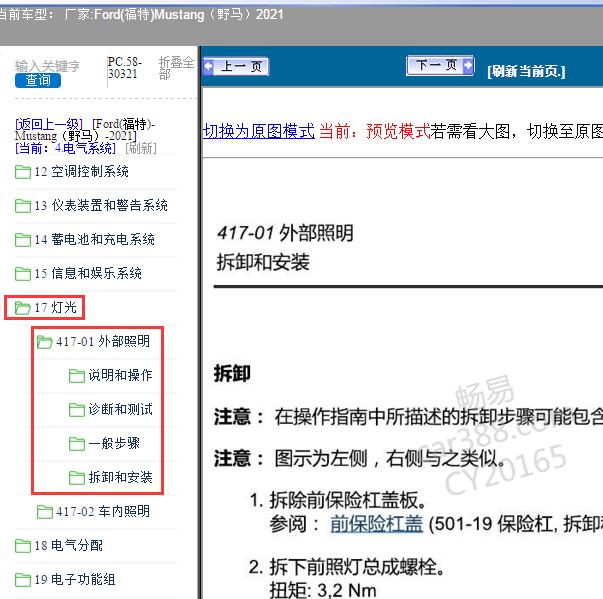
Task: Click folder icon beside 19 电子功能组
Action: click(x=22, y=580)
